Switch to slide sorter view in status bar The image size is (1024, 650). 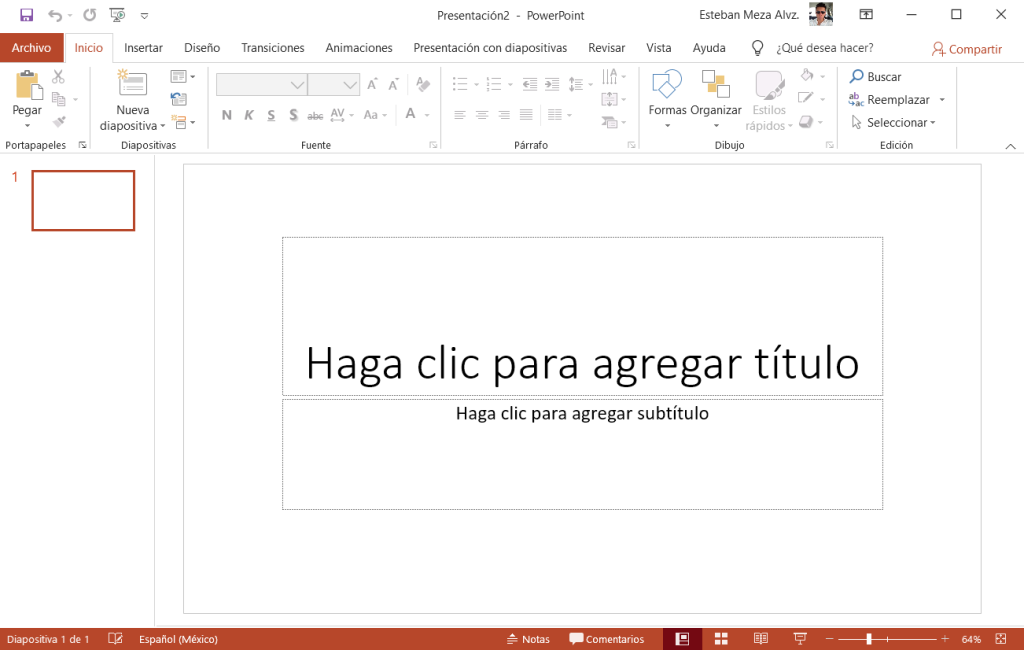point(721,638)
